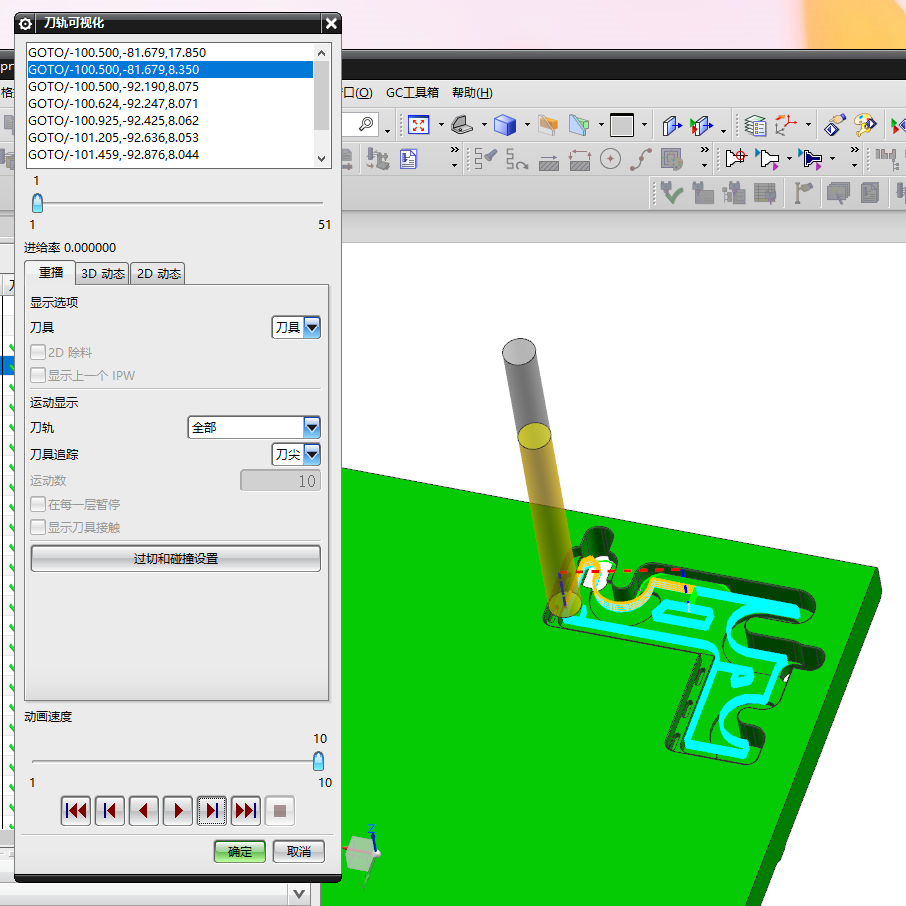Click the shop documentation page icon
This screenshot has height=906, width=906.
(409, 159)
